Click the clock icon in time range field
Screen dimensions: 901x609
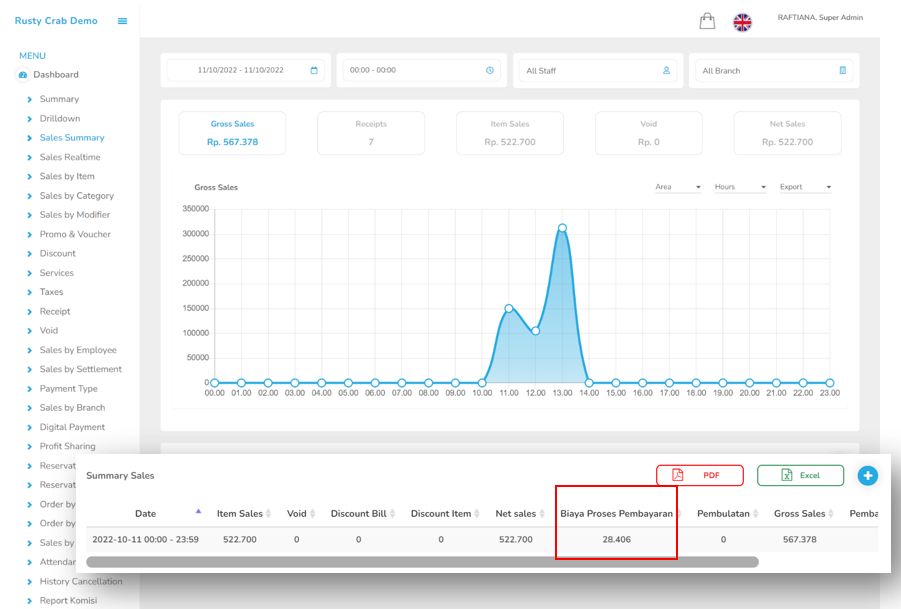coord(490,71)
